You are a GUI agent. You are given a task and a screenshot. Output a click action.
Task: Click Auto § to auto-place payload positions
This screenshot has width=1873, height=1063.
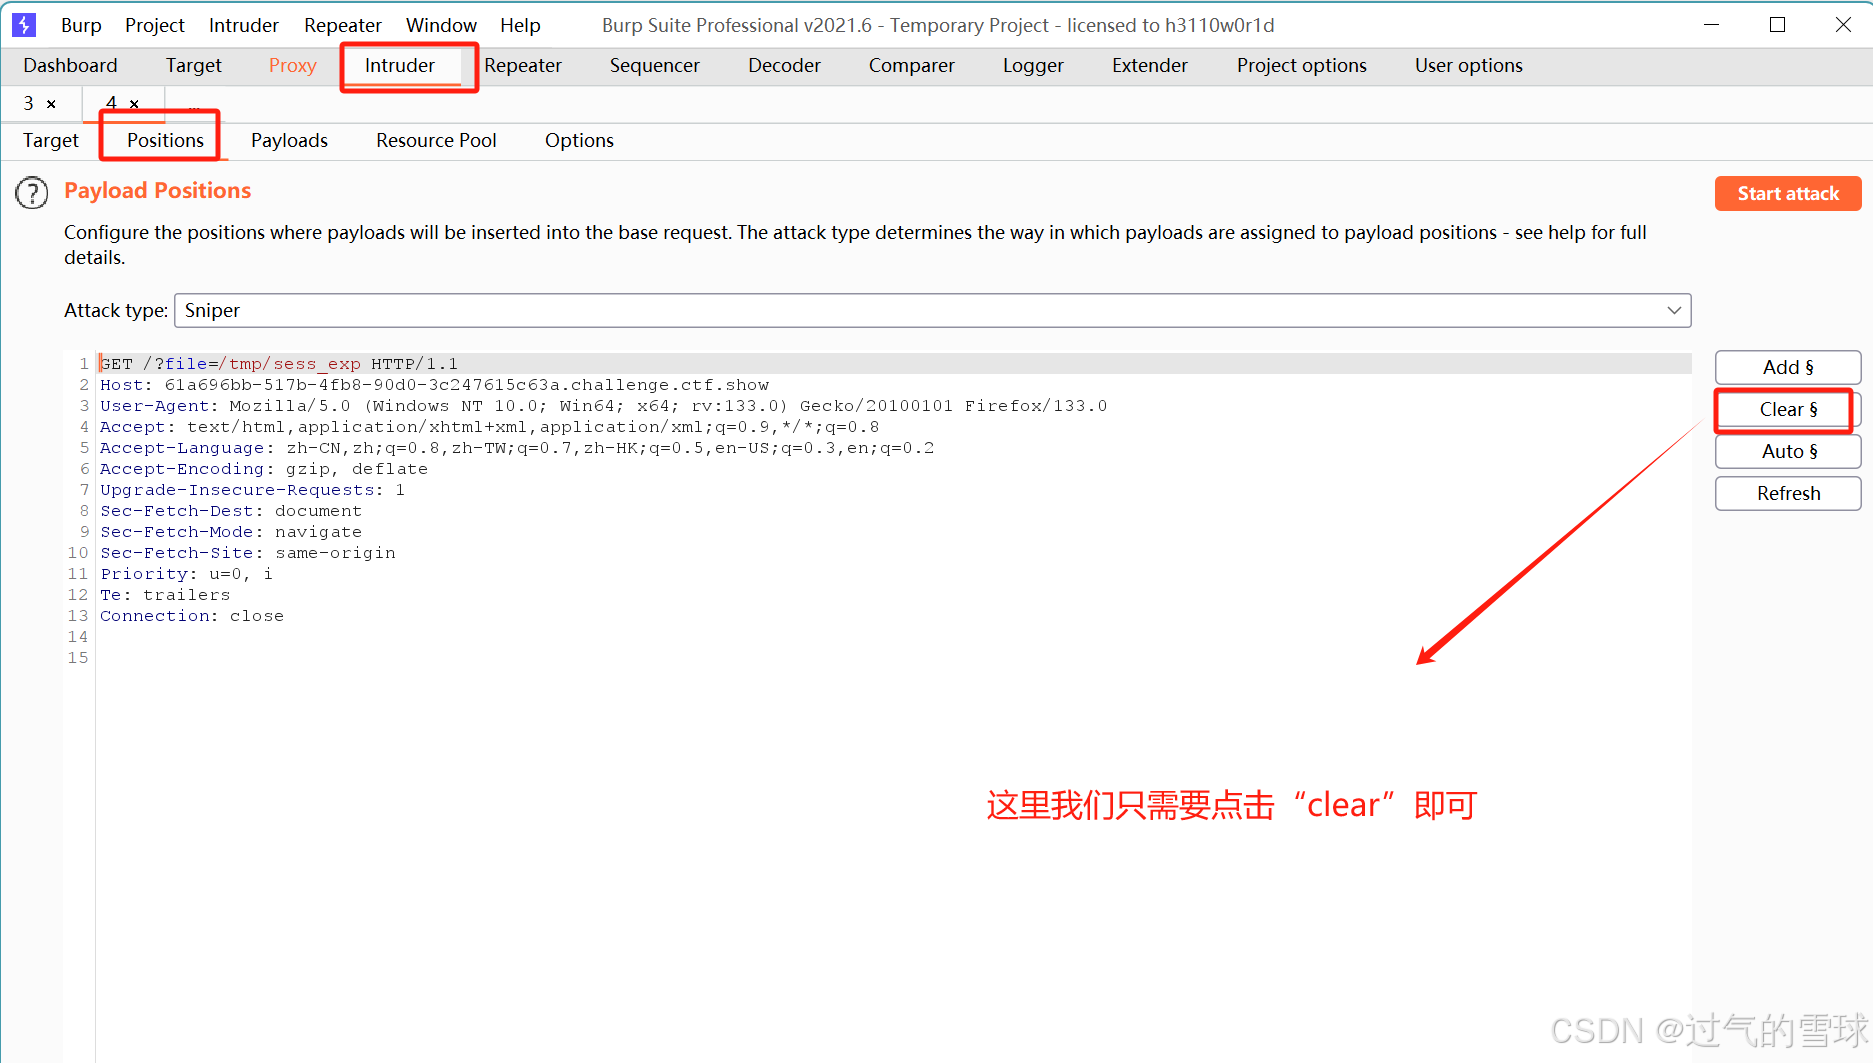1787,451
